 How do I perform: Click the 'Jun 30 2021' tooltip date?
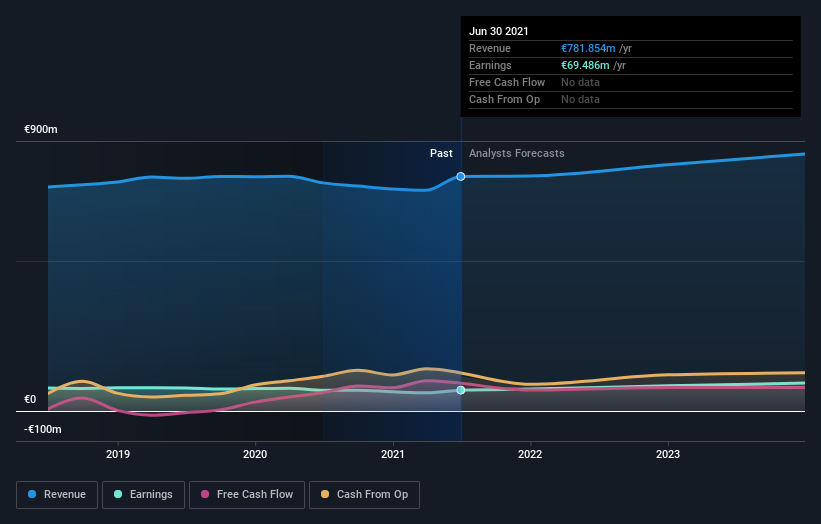498,31
